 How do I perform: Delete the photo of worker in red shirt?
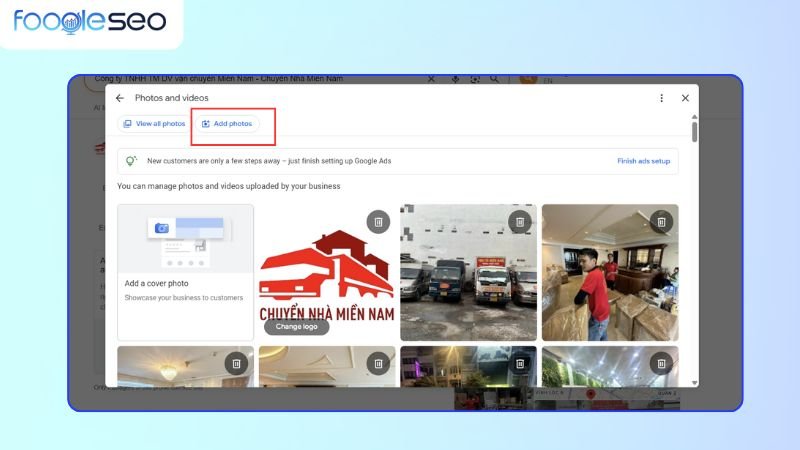tap(661, 222)
